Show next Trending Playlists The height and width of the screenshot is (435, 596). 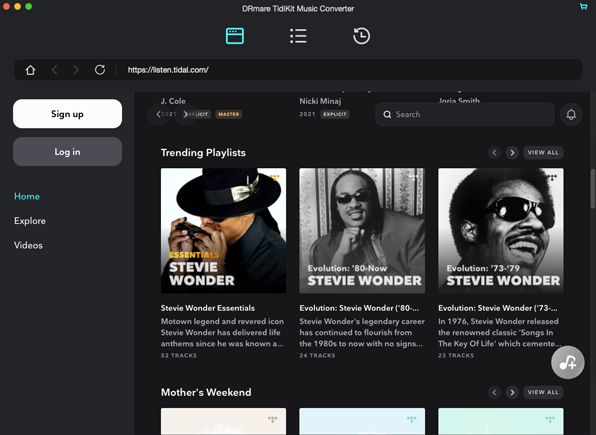point(512,153)
